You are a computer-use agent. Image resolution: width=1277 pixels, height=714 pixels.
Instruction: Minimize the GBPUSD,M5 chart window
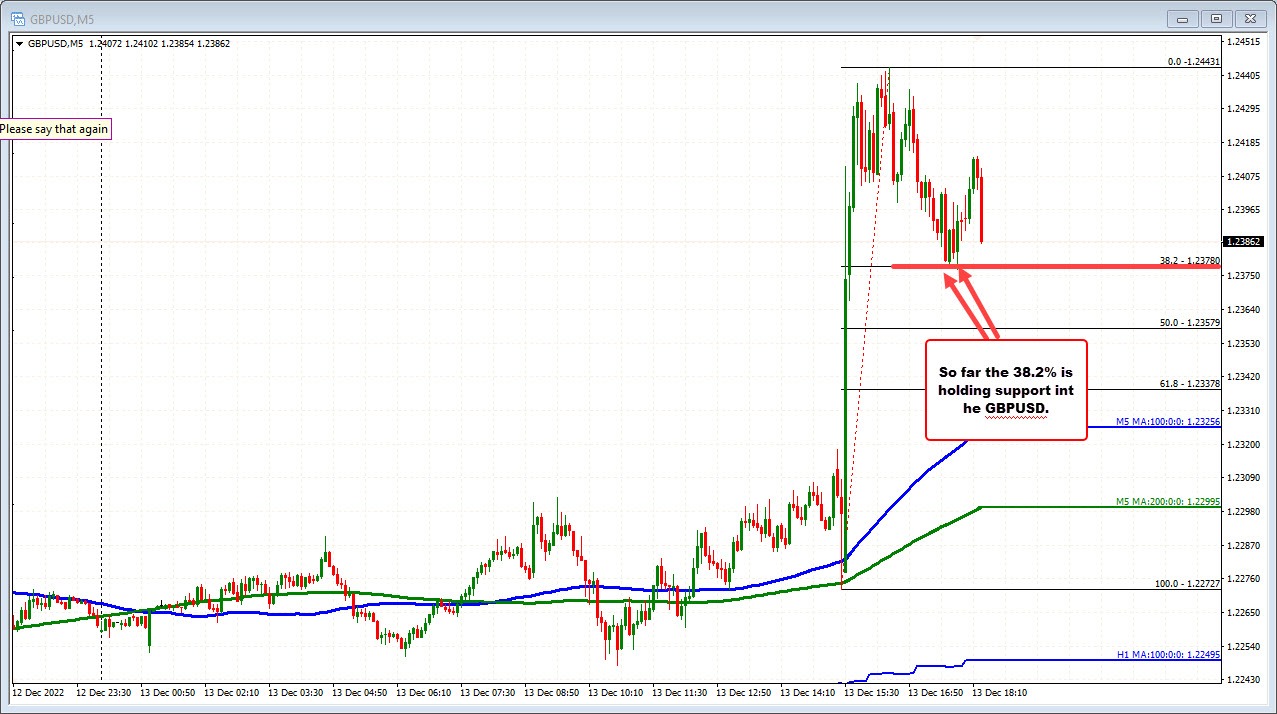point(1185,17)
